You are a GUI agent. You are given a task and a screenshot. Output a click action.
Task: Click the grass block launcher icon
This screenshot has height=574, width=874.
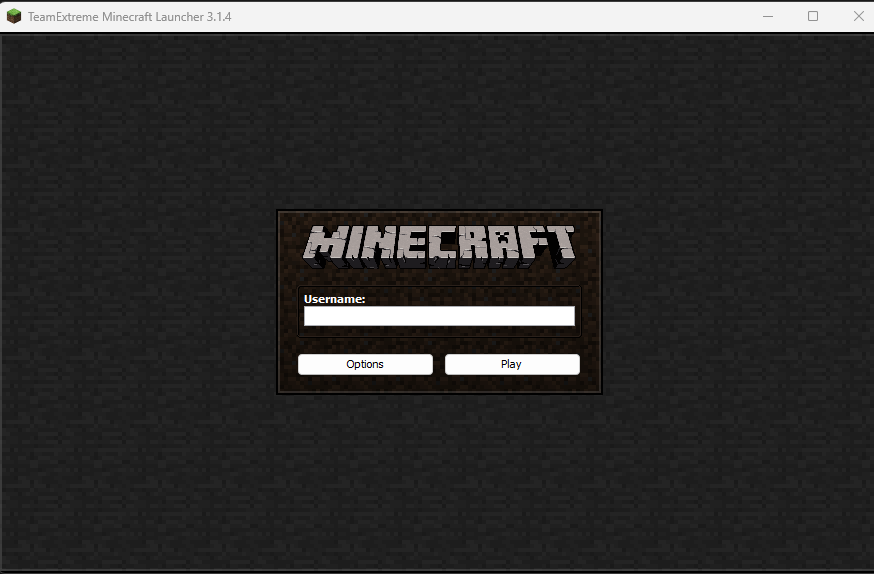tap(14, 17)
